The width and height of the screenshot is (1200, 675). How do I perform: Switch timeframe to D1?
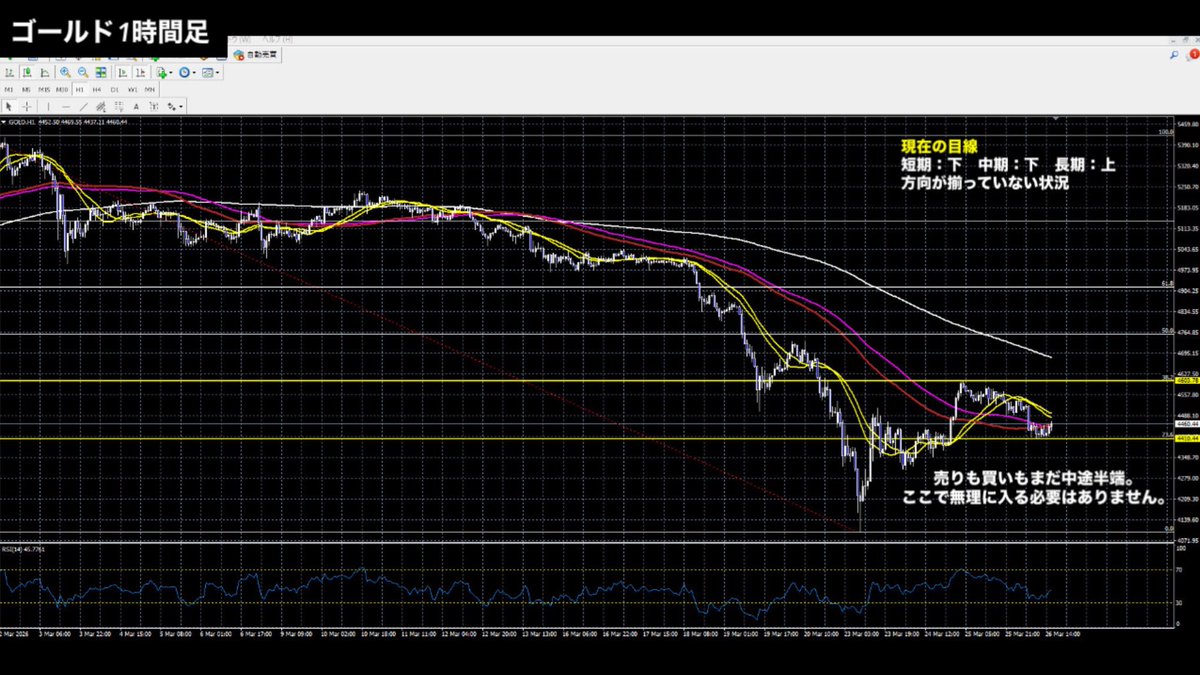tap(115, 89)
